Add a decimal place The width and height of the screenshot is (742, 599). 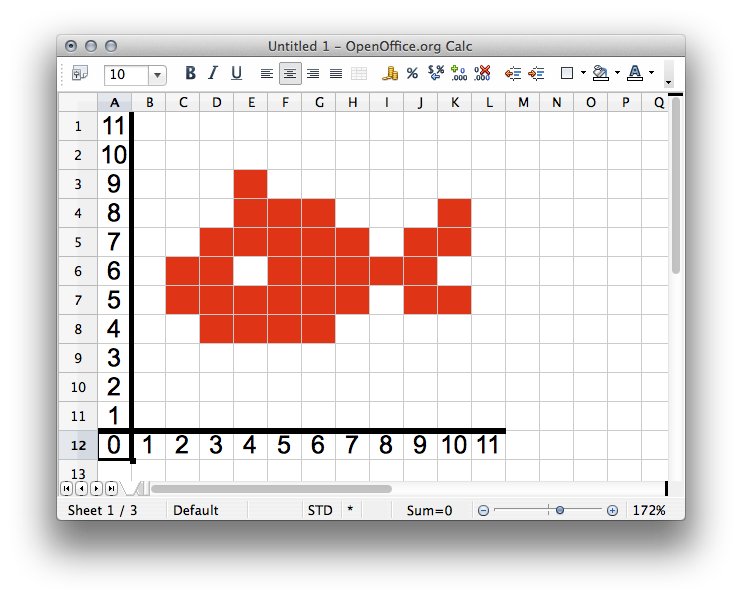459,73
